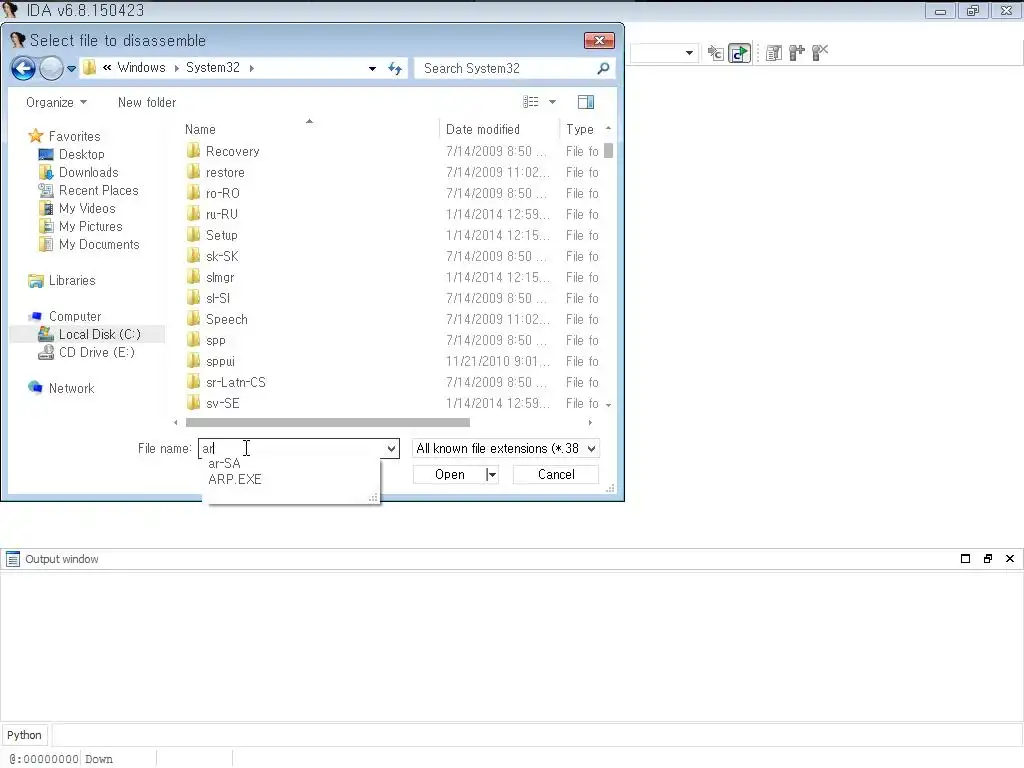
Task: Open recent locations dropdown arrow beside Forward
Action: (71, 69)
